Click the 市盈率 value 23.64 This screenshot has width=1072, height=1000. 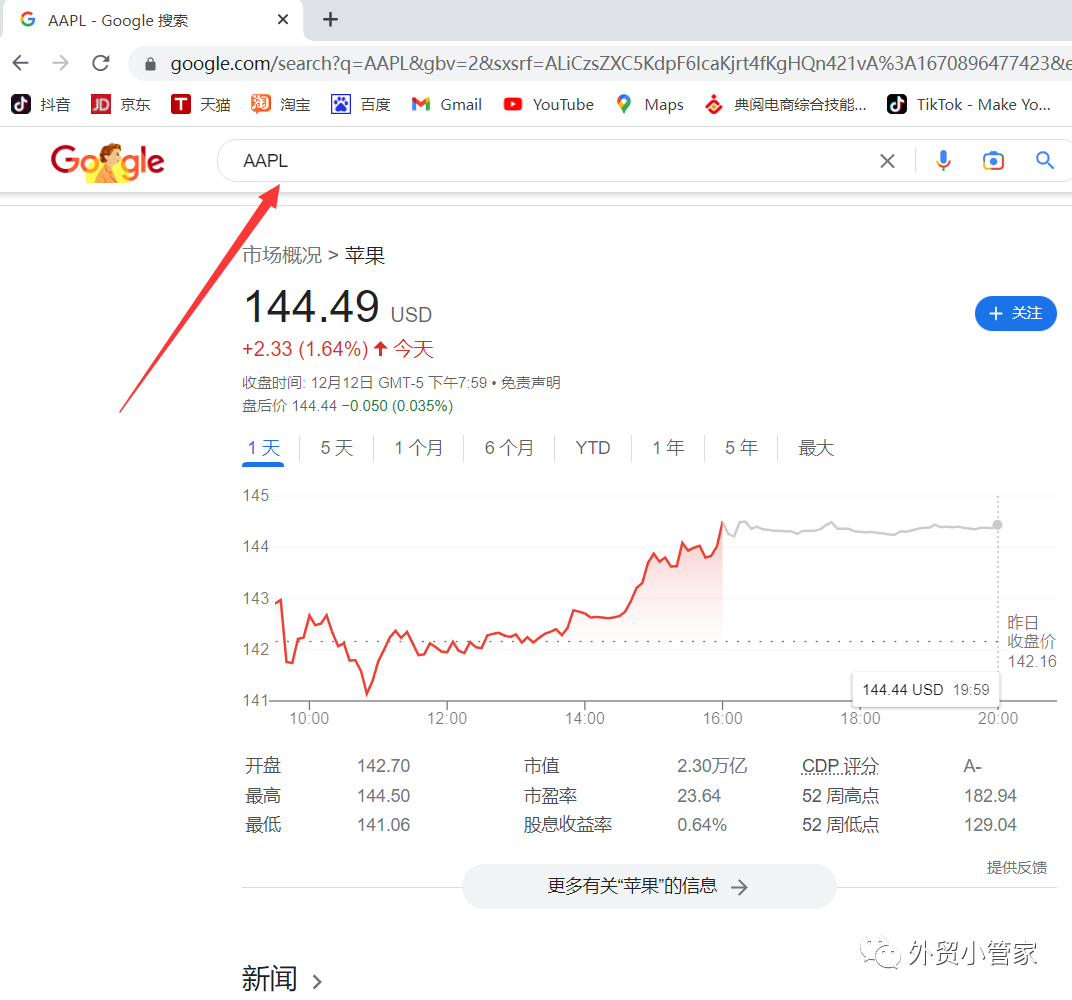click(699, 796)
